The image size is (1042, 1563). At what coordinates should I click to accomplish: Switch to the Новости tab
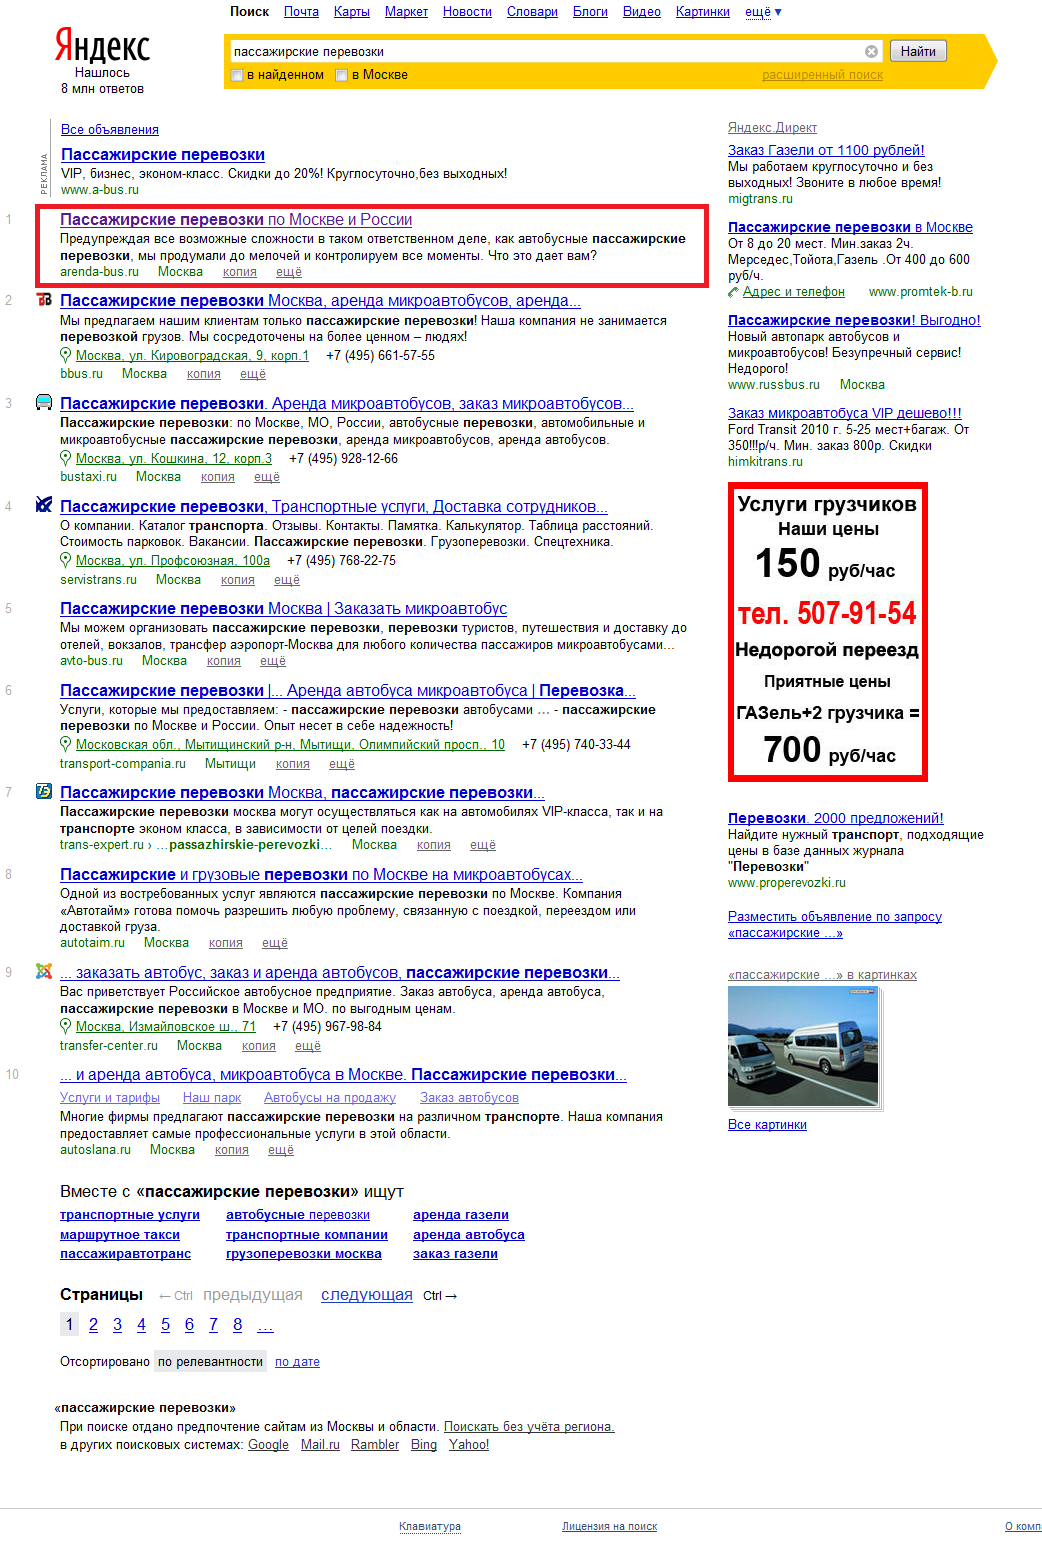467,12
